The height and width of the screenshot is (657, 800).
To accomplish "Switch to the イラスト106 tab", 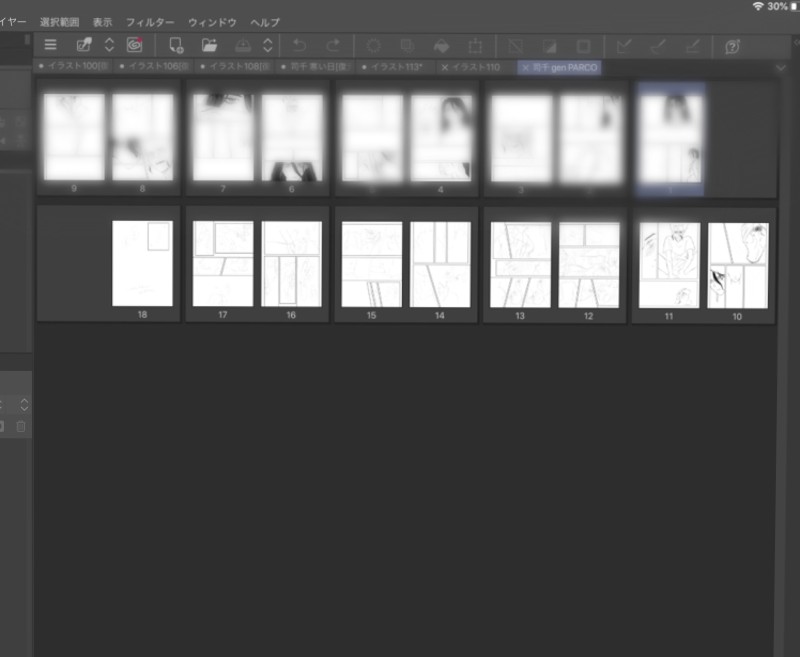I will (154, 66).
